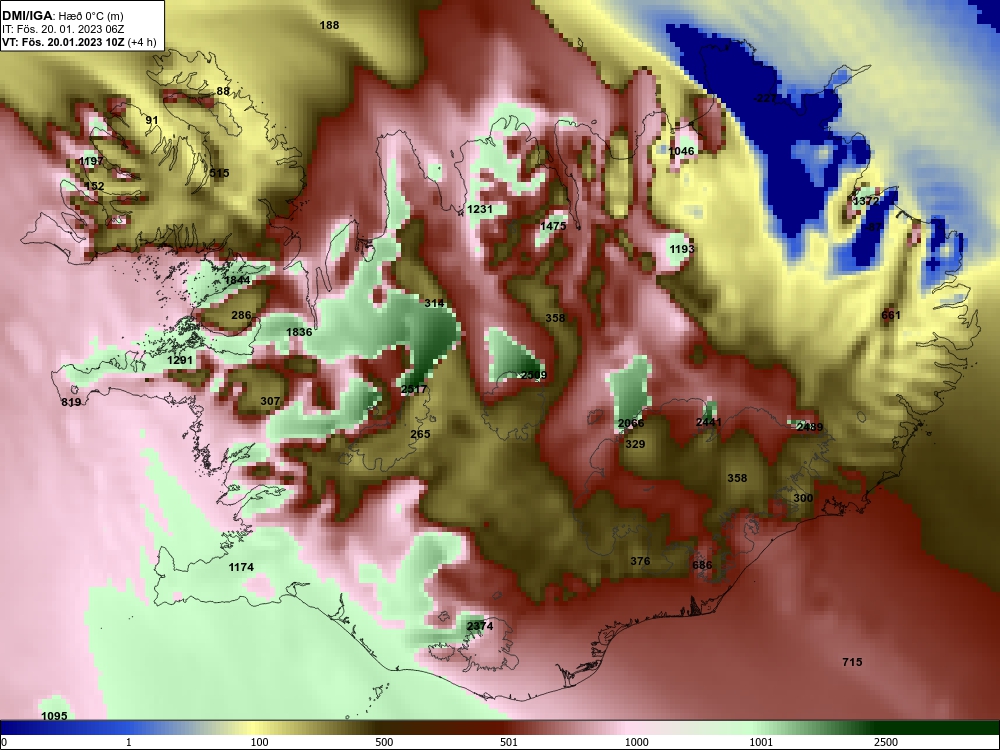The width and height of the screenshot is (1000, 750).
Task: Click the 300 height value
Action: [803, 498]
